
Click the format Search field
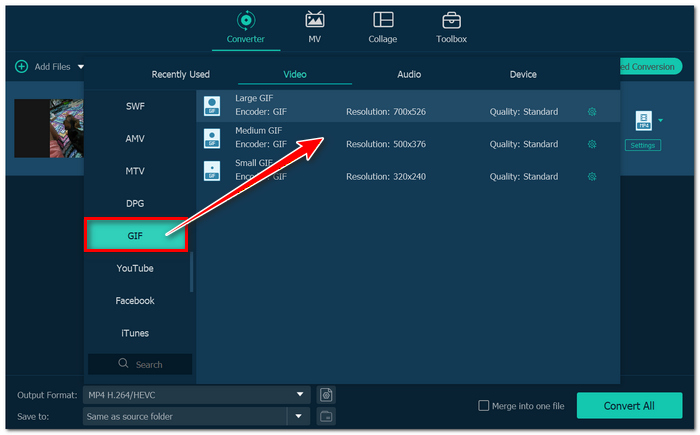[x=140, y=364]
